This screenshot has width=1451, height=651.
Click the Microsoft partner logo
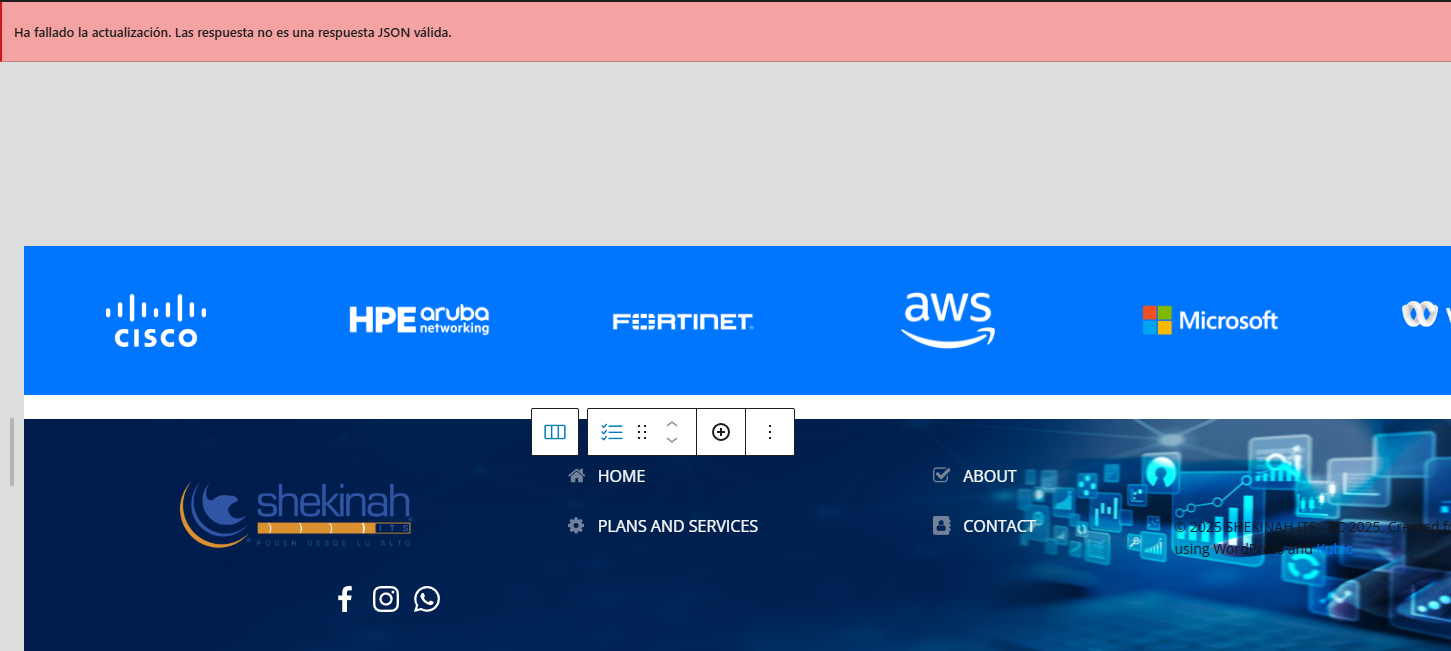pyautogui.click(x=1211, y=320)
